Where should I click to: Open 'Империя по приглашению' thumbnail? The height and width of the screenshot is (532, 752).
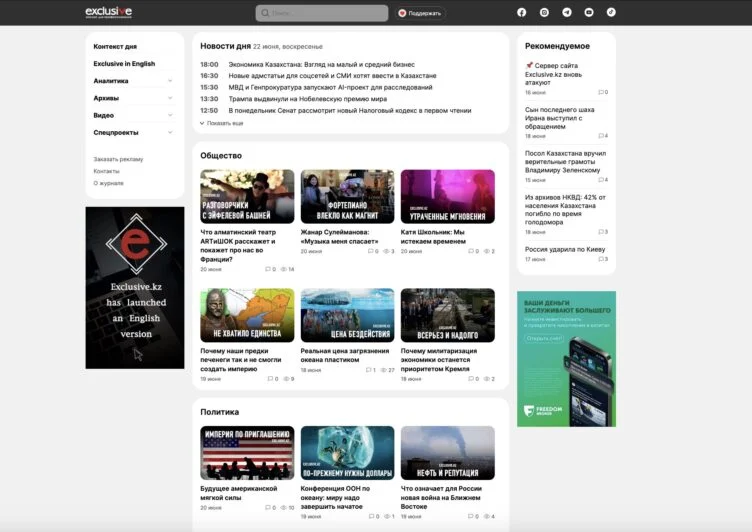click(x=247, y=453)
